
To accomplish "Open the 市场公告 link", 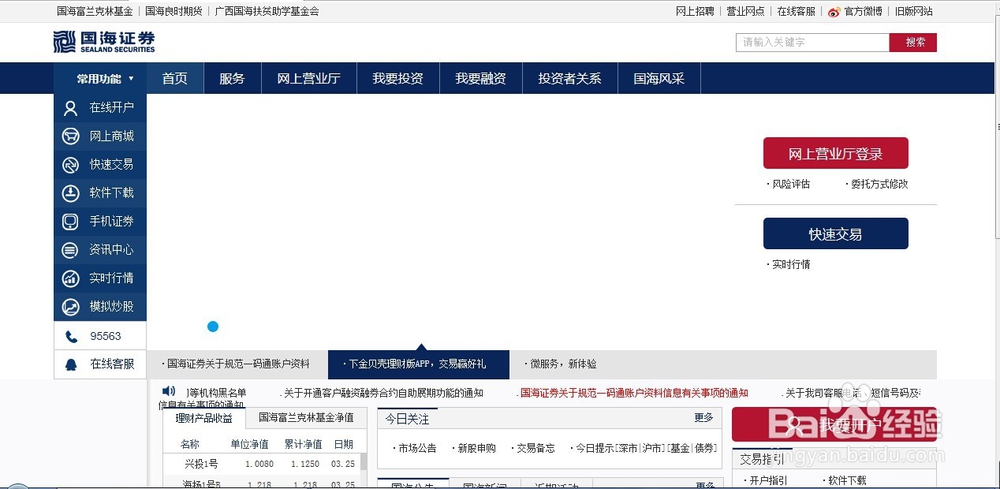I will [417, 448].
